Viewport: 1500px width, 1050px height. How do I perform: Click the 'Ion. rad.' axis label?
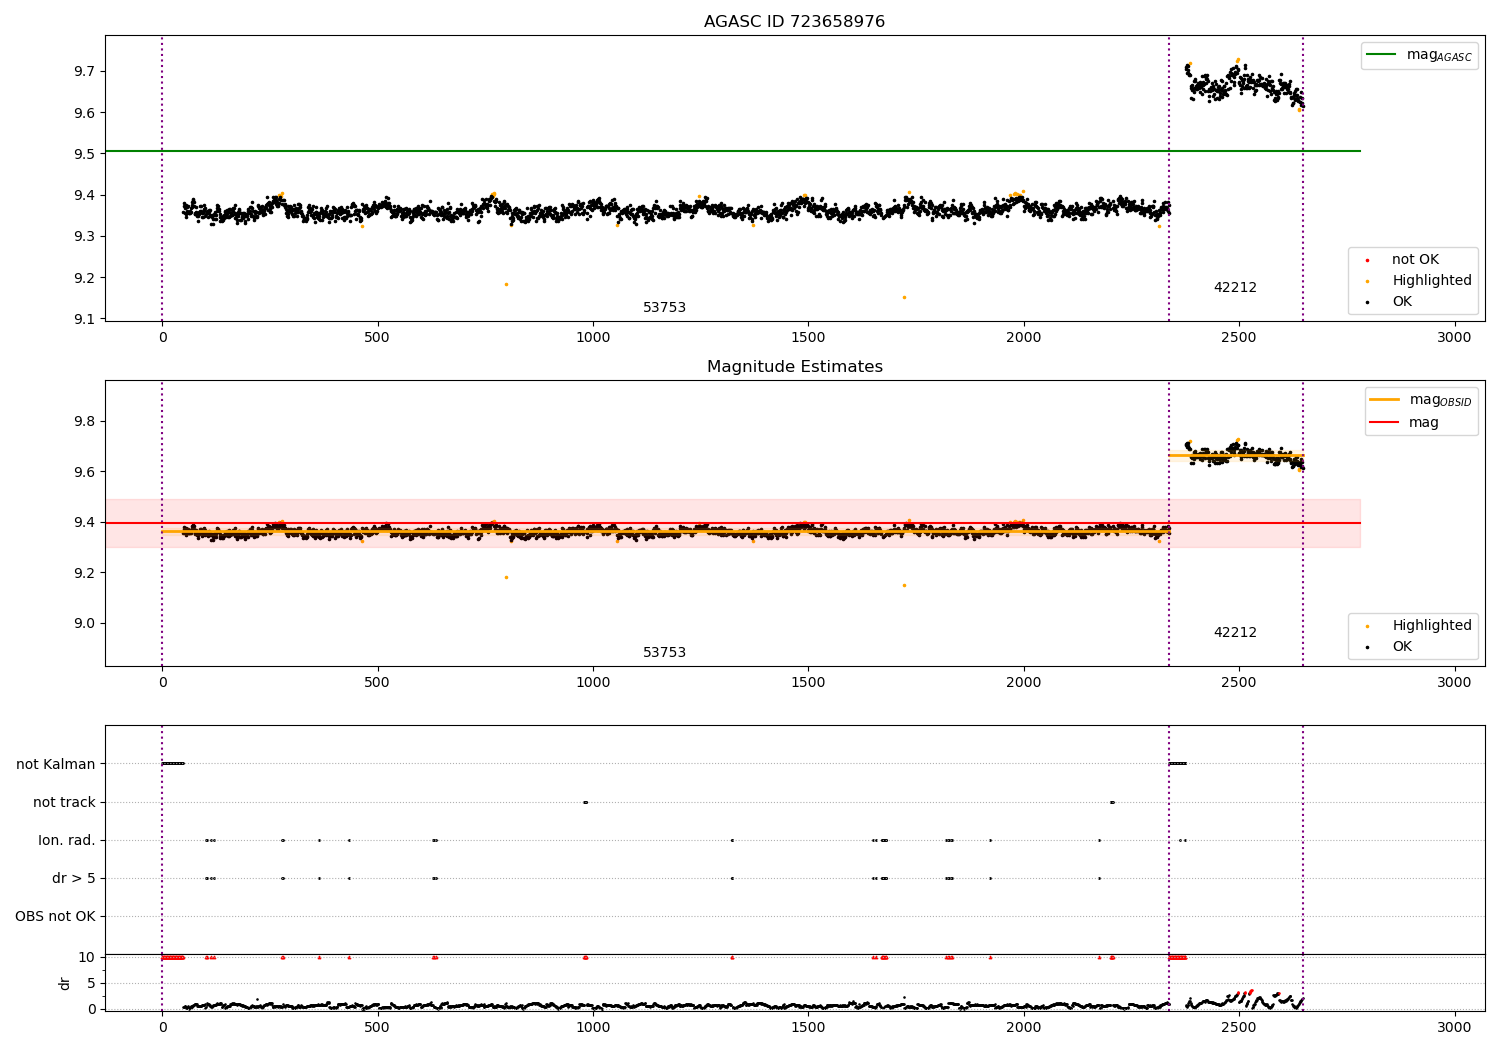[67, 840]
